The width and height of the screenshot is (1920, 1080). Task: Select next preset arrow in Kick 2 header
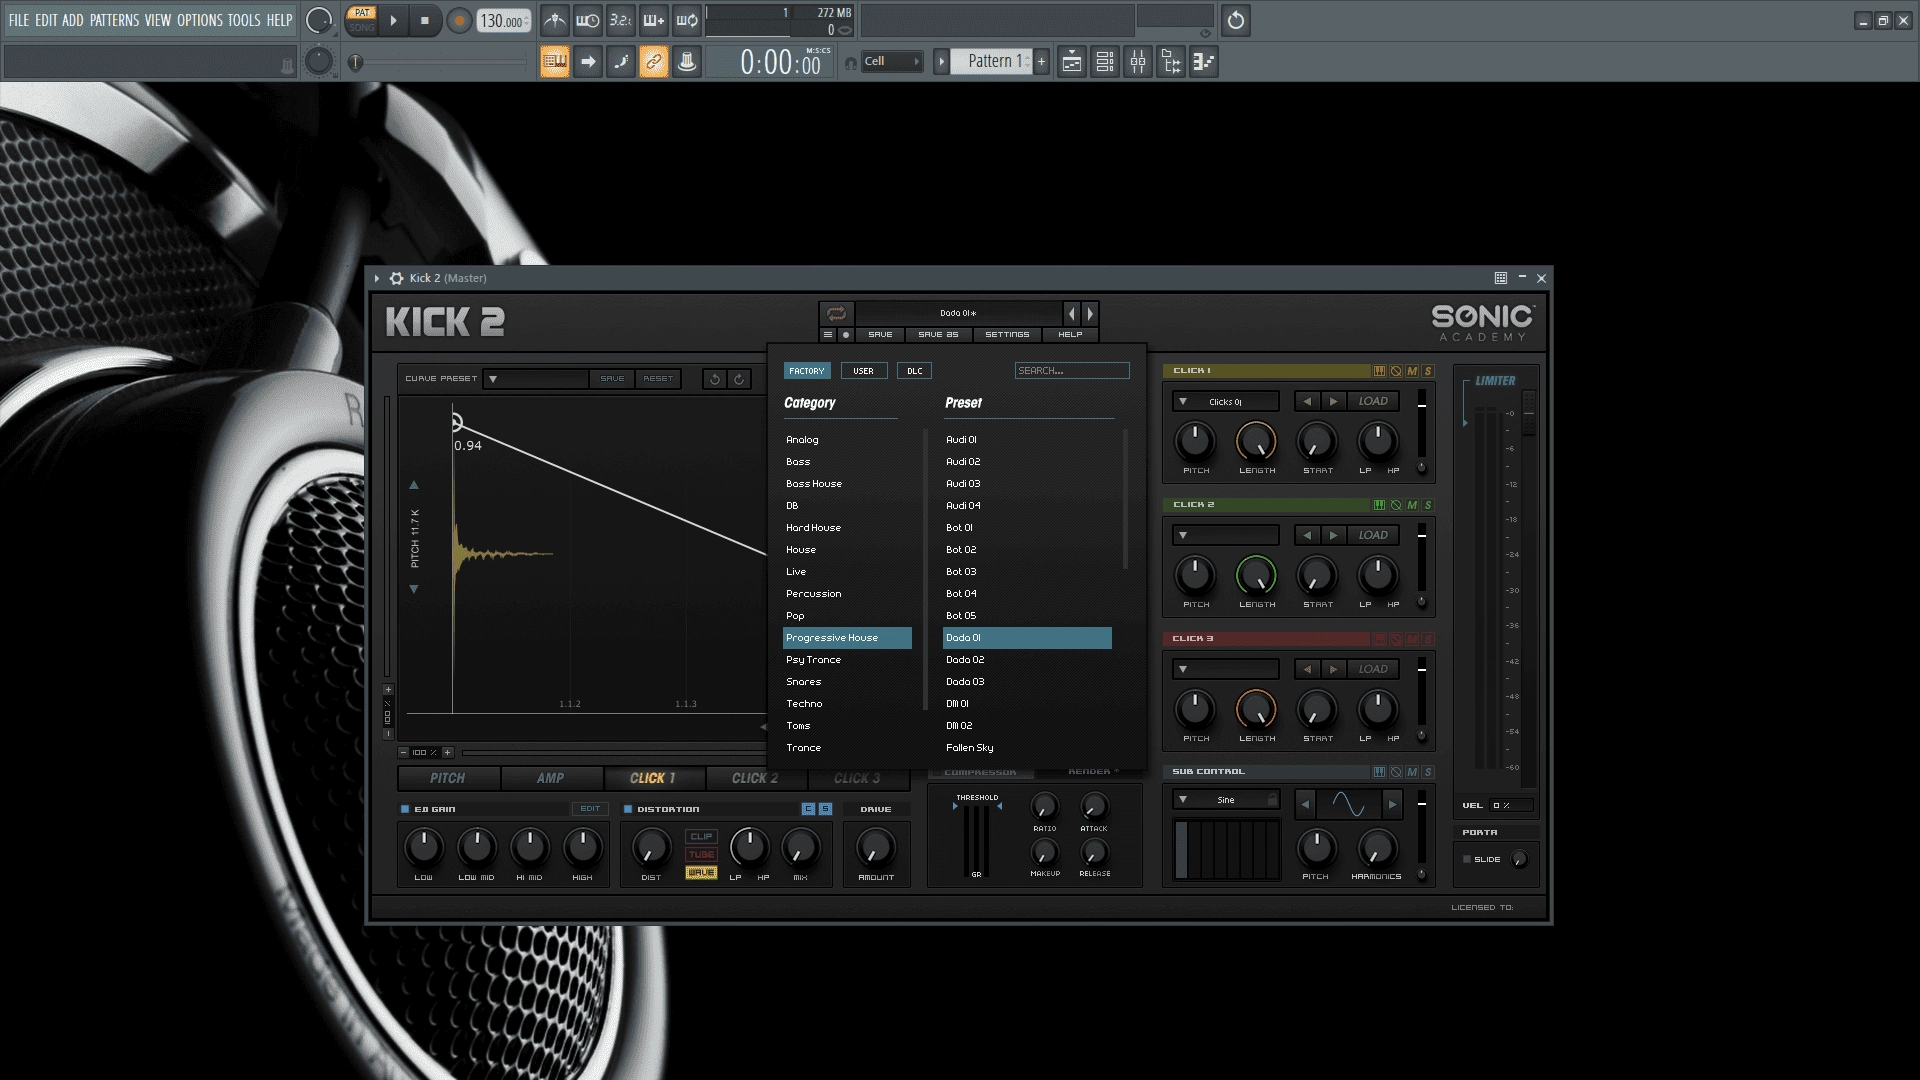tap(1090, 313)
